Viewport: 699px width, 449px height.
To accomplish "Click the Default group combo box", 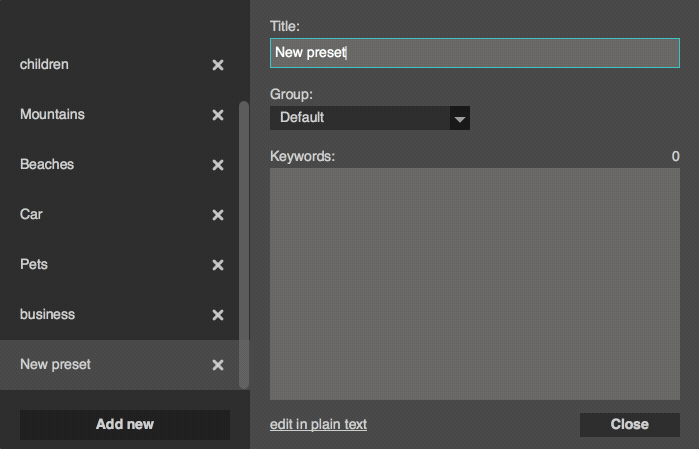I will coord(370,118).
